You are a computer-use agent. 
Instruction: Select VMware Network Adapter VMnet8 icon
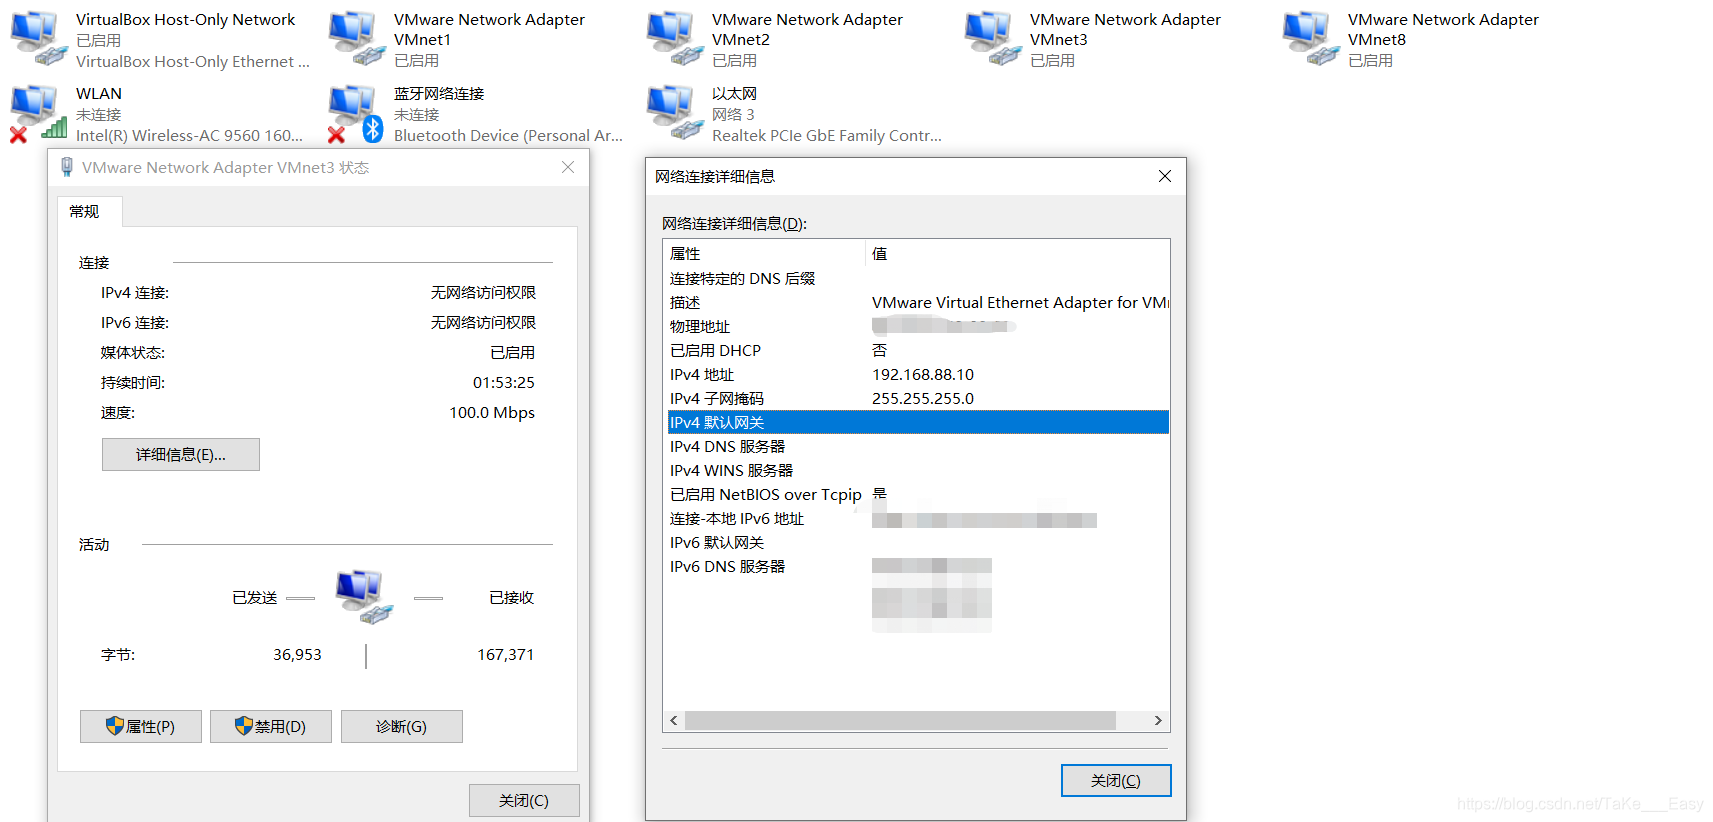click(1310, 38)
